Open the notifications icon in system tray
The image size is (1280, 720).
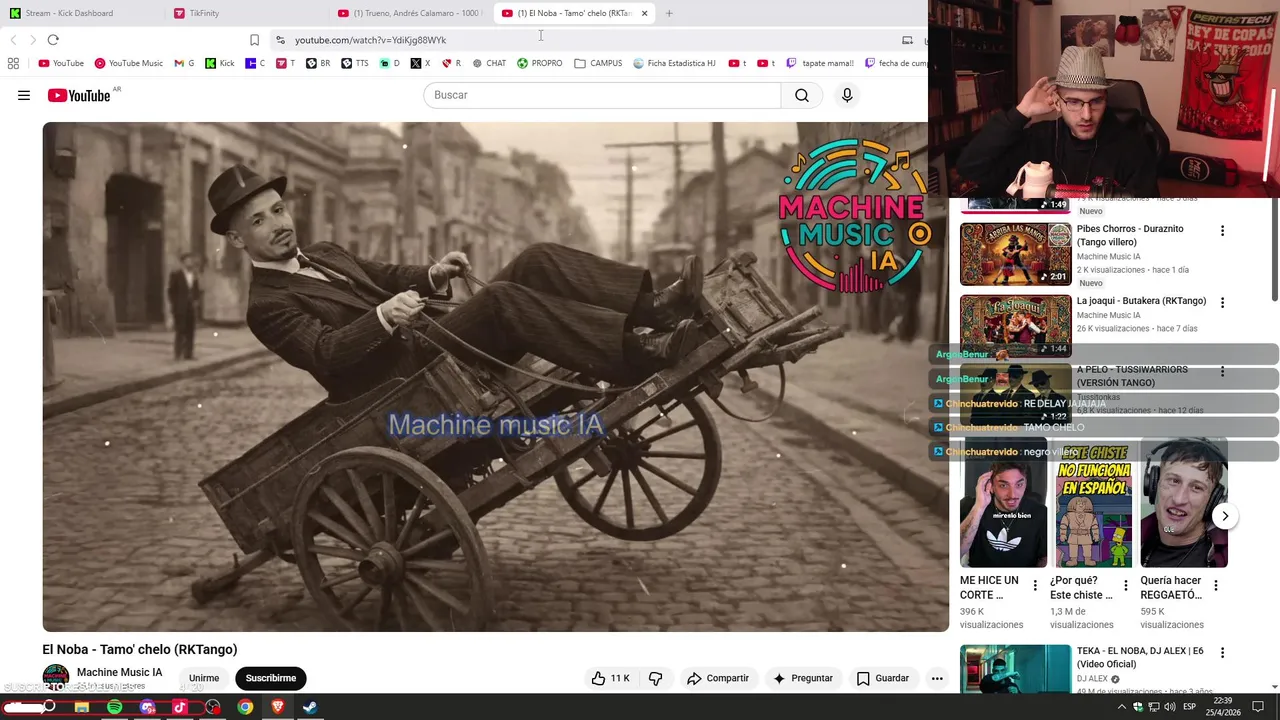(1258, 707)
